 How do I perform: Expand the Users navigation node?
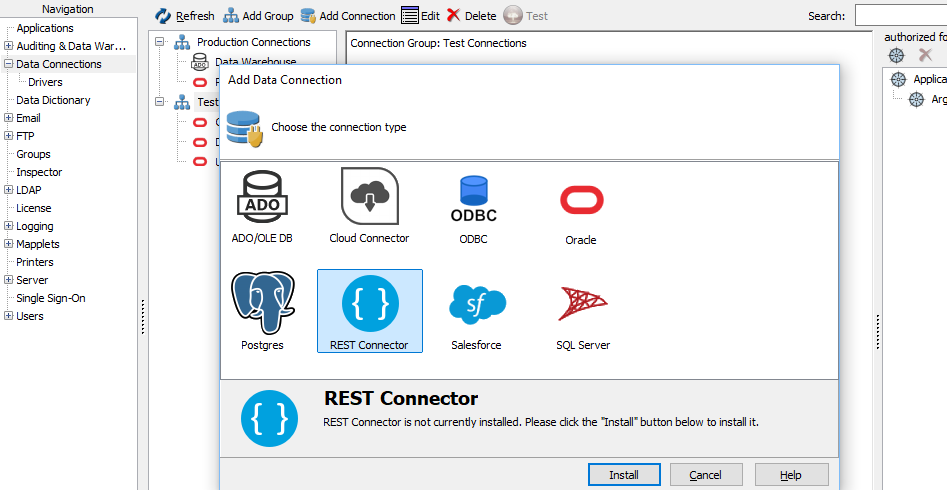[9, 316]
